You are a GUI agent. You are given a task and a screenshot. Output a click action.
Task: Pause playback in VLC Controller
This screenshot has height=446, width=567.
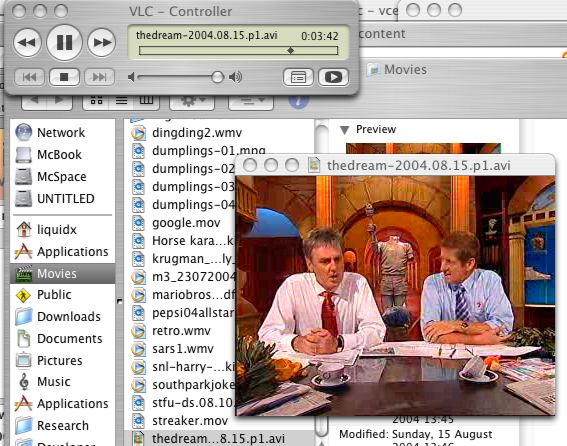click(x=64, y=42)
